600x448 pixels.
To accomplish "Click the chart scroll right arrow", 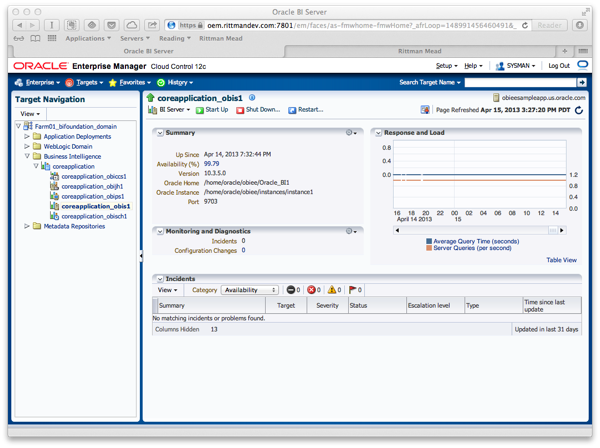I will [561, 230].
